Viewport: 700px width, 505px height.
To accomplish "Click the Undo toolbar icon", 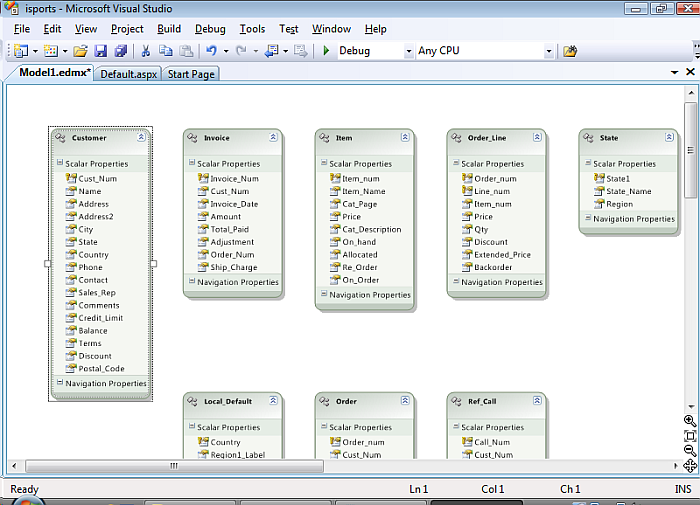I will point(211,51).
